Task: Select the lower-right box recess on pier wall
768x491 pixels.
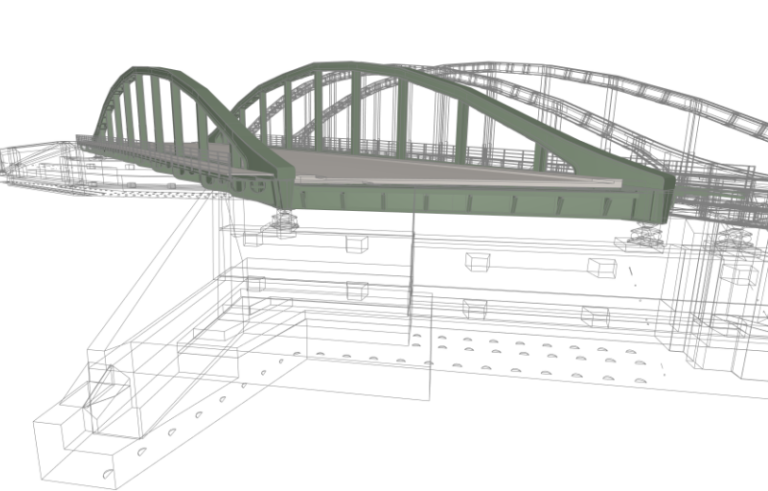Action: coord(594,316)
